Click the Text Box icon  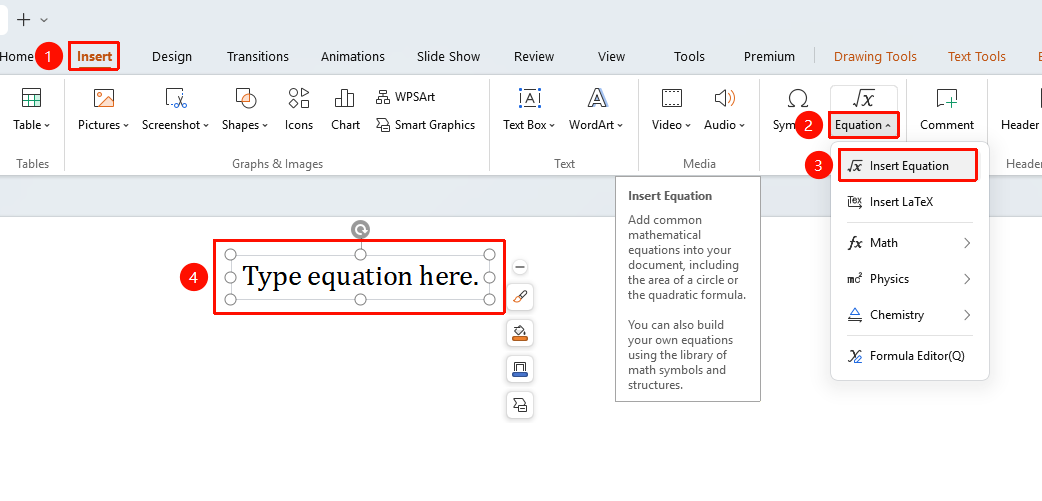[529, 98]
